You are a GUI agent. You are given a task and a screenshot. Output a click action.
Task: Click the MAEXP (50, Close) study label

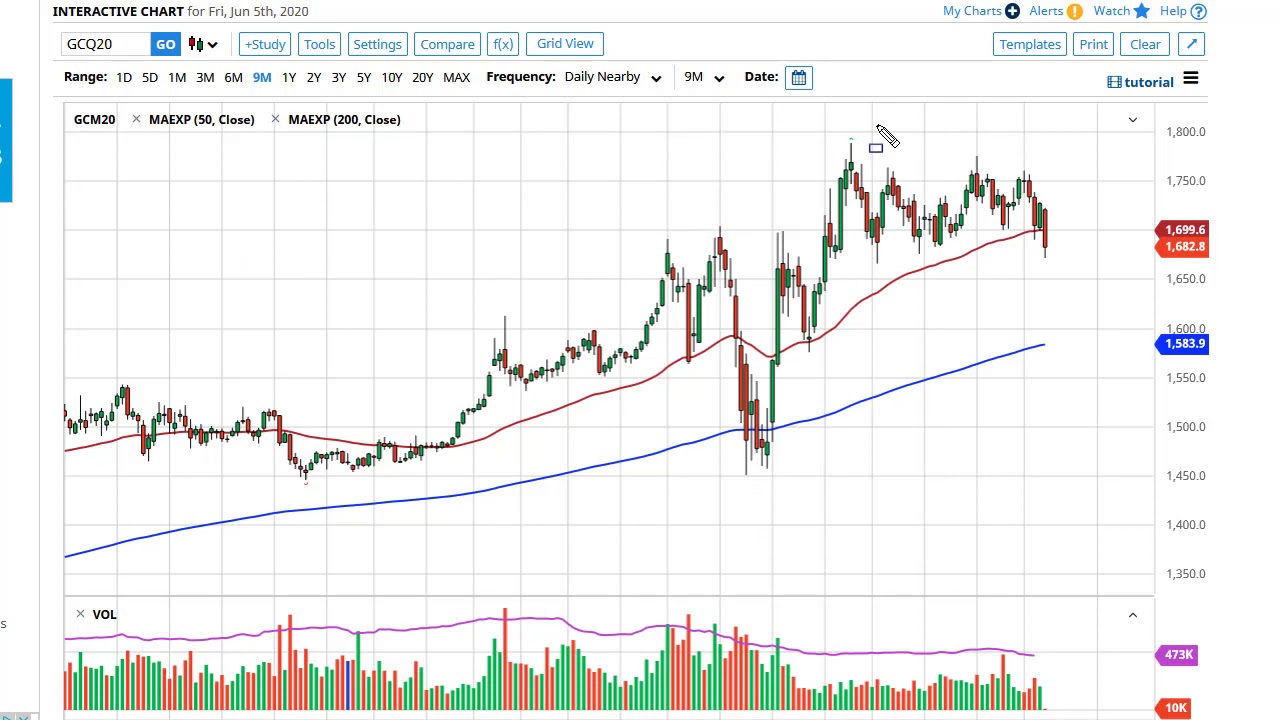[201, 119]
